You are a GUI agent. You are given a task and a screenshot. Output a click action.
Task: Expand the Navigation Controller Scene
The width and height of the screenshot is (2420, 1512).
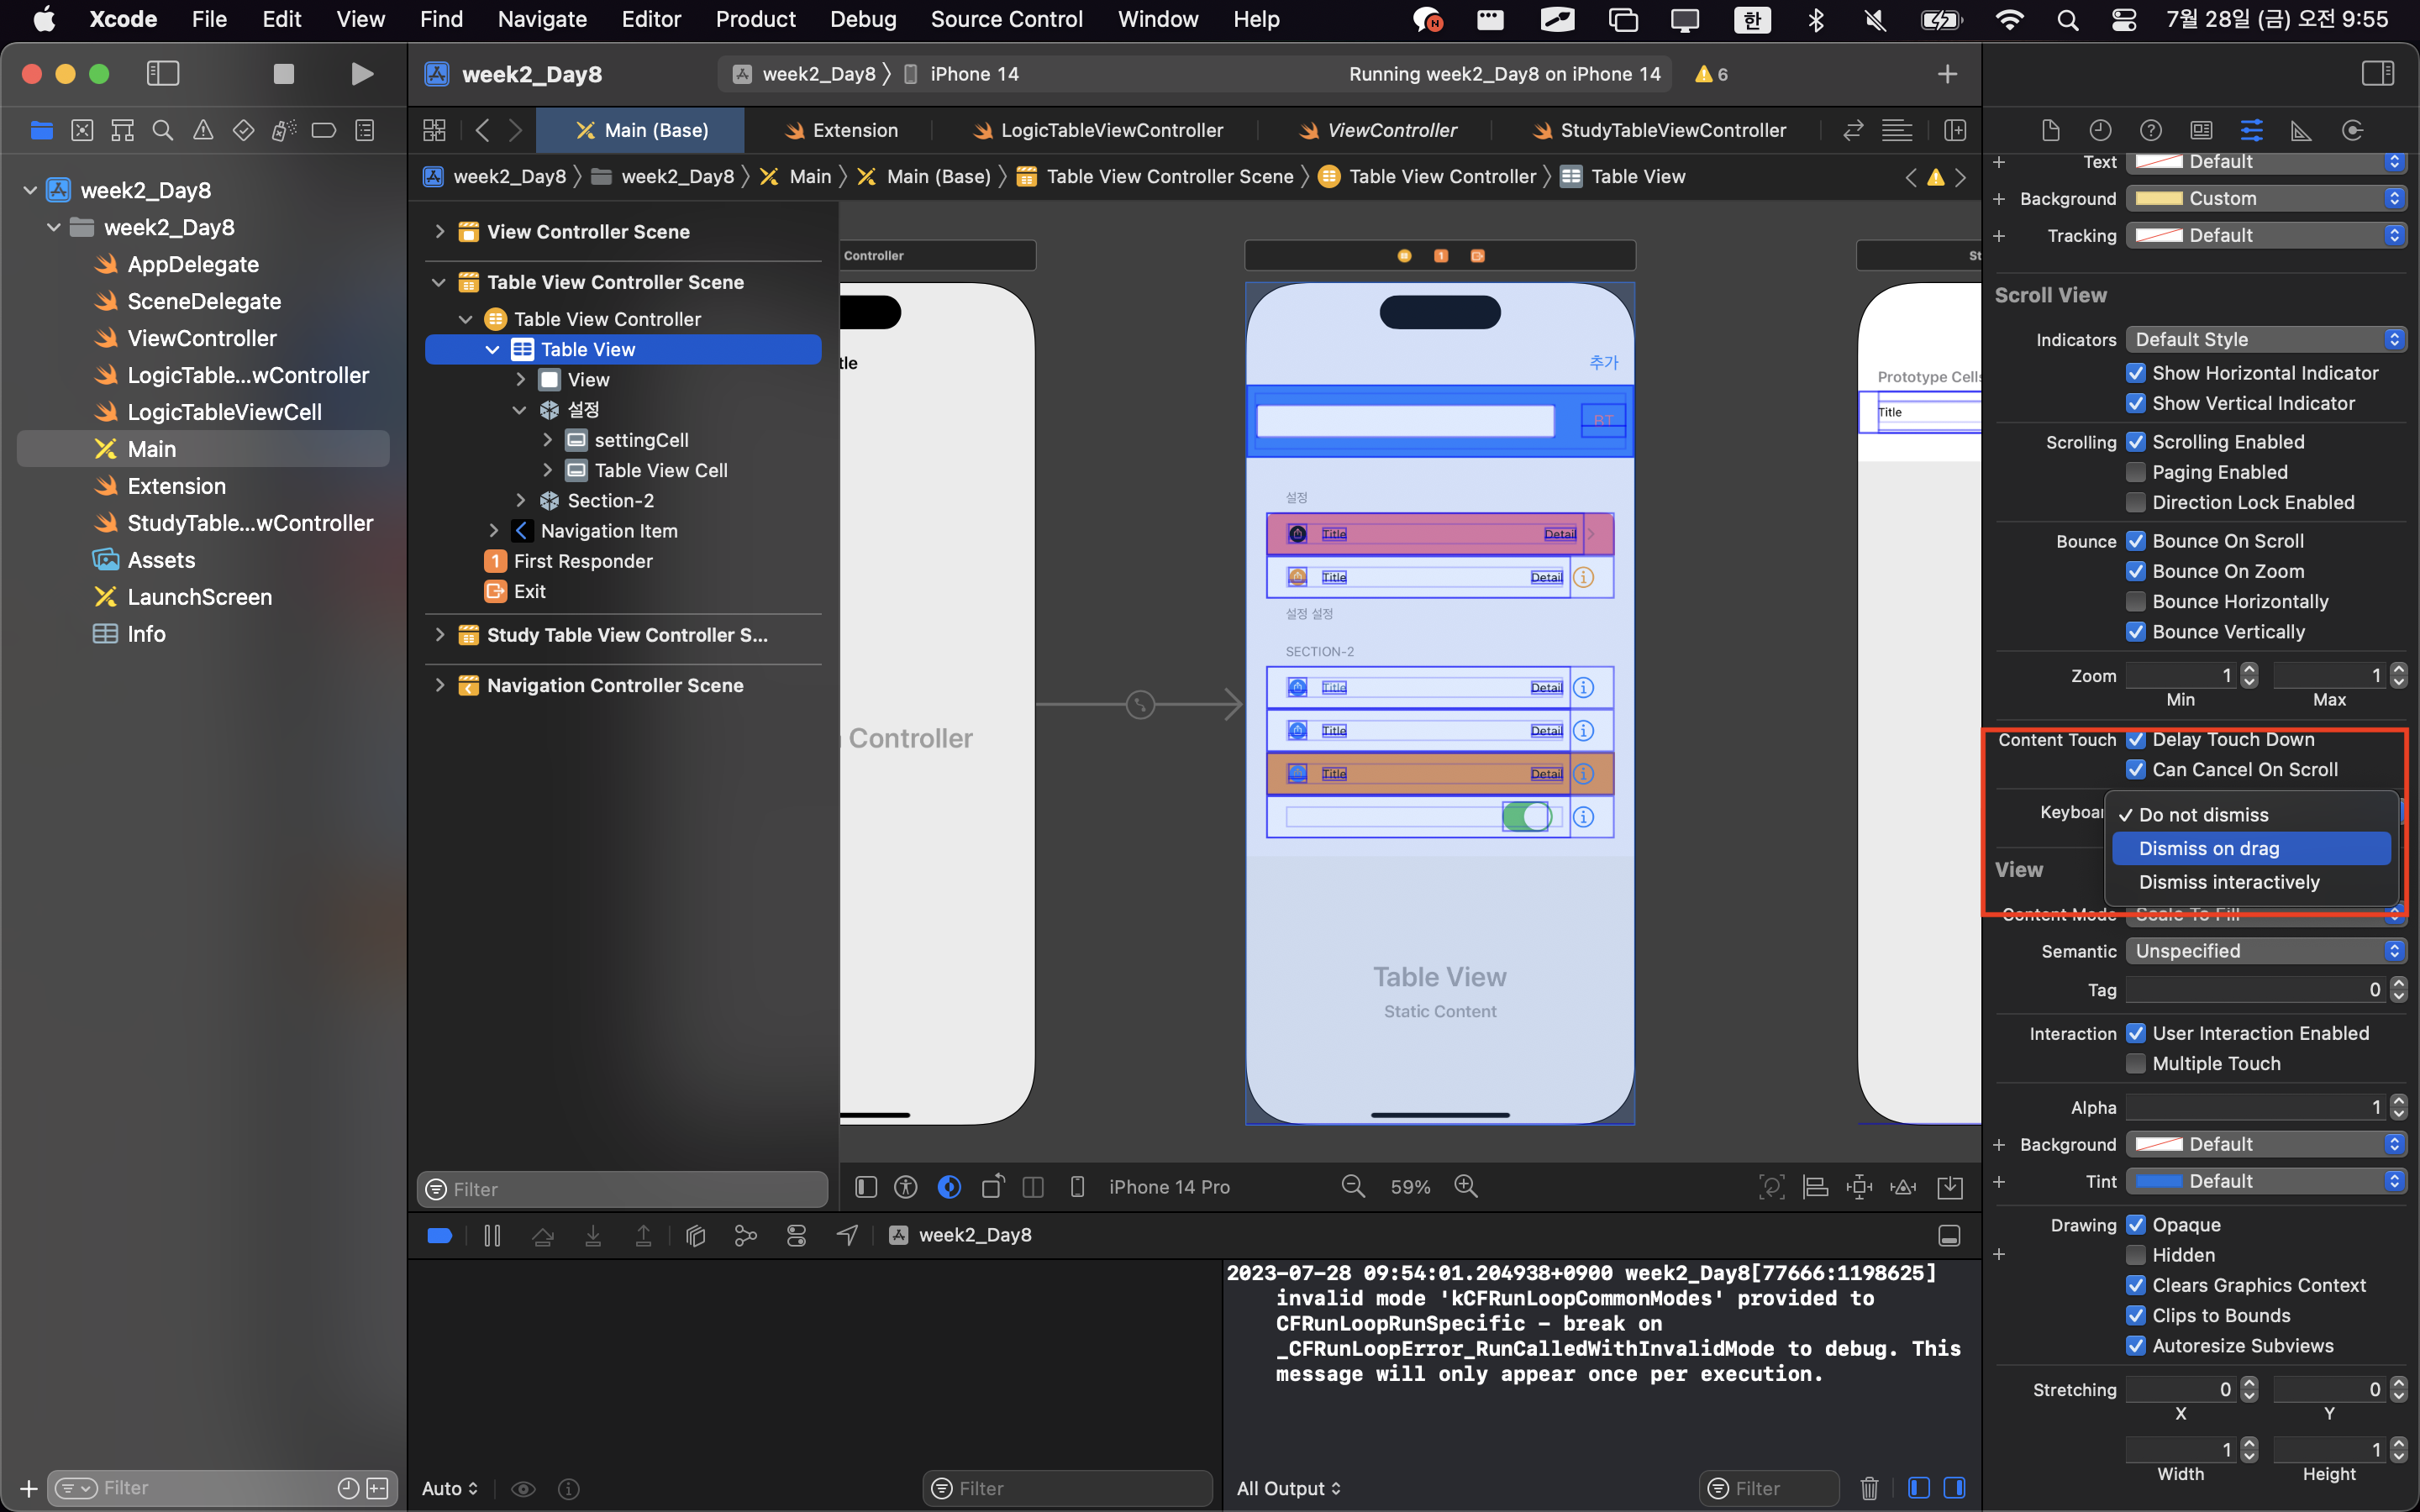click(439, 686)
